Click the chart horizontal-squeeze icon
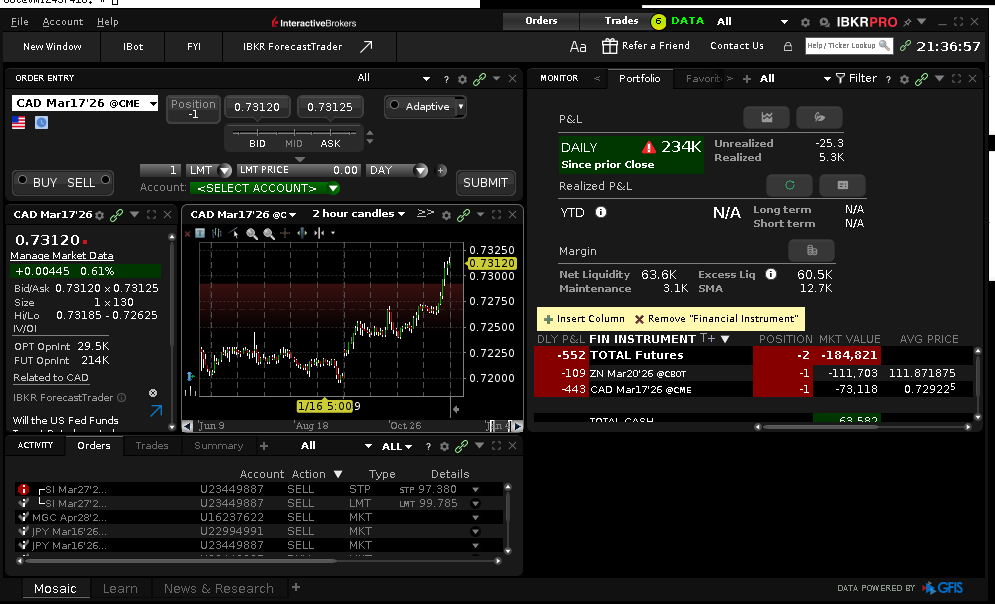995x604 pixels. 319,233
